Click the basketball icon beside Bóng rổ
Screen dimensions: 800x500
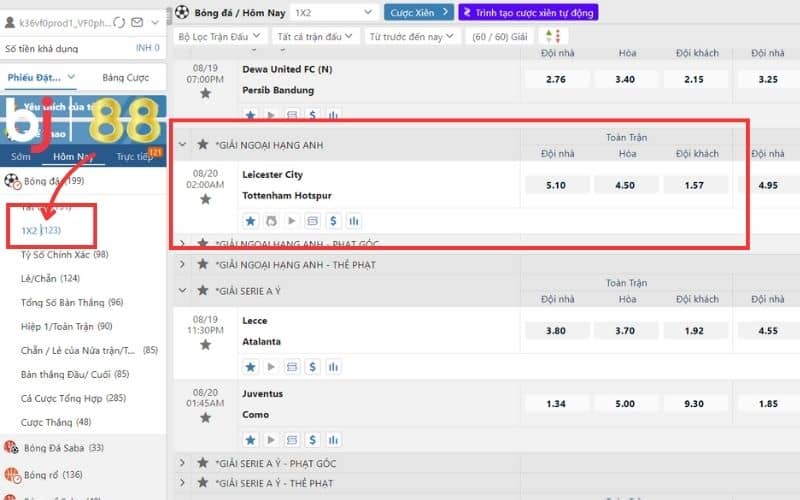(11, 475)
